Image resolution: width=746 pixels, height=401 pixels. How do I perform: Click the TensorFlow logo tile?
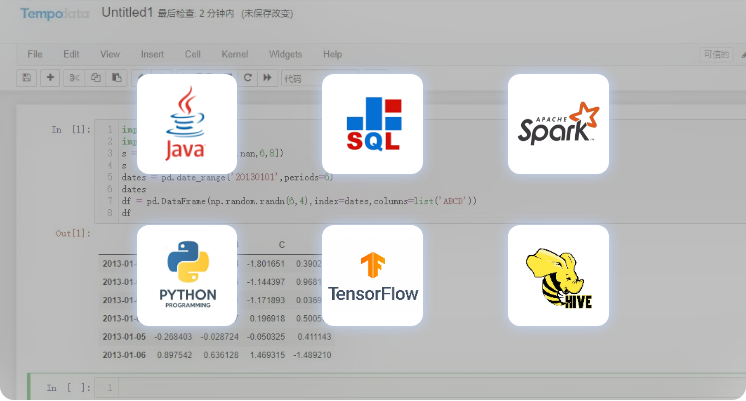[372, 275]
